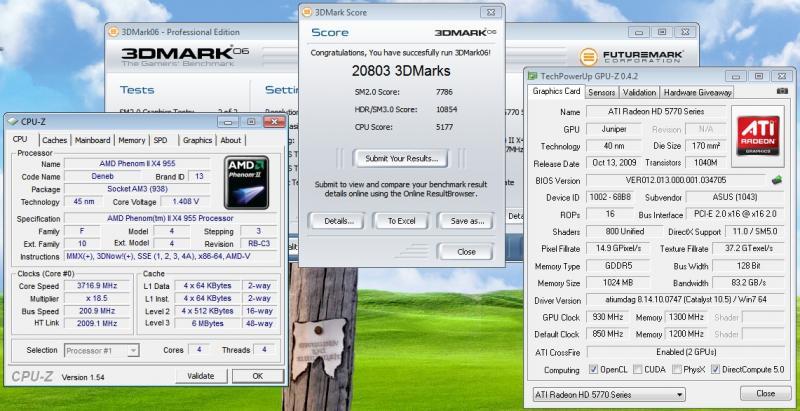Click the BIOS version VER012.013.000.001.034705 field
The image size is (800, 411).
[677, 180]
